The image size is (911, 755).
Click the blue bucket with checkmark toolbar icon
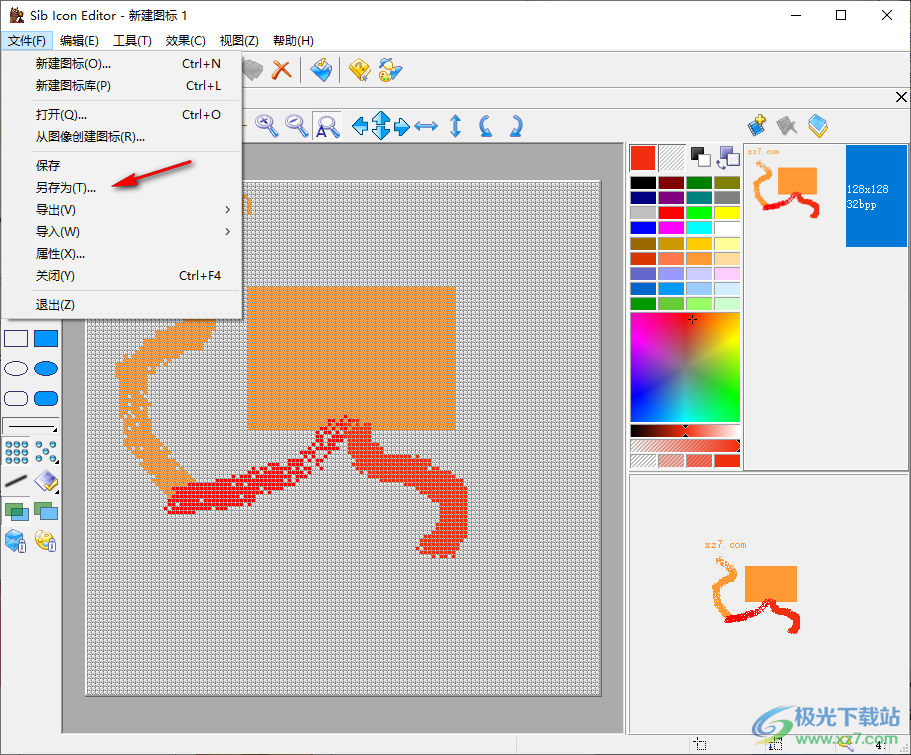pyautogui.click(x=321, y=70)
